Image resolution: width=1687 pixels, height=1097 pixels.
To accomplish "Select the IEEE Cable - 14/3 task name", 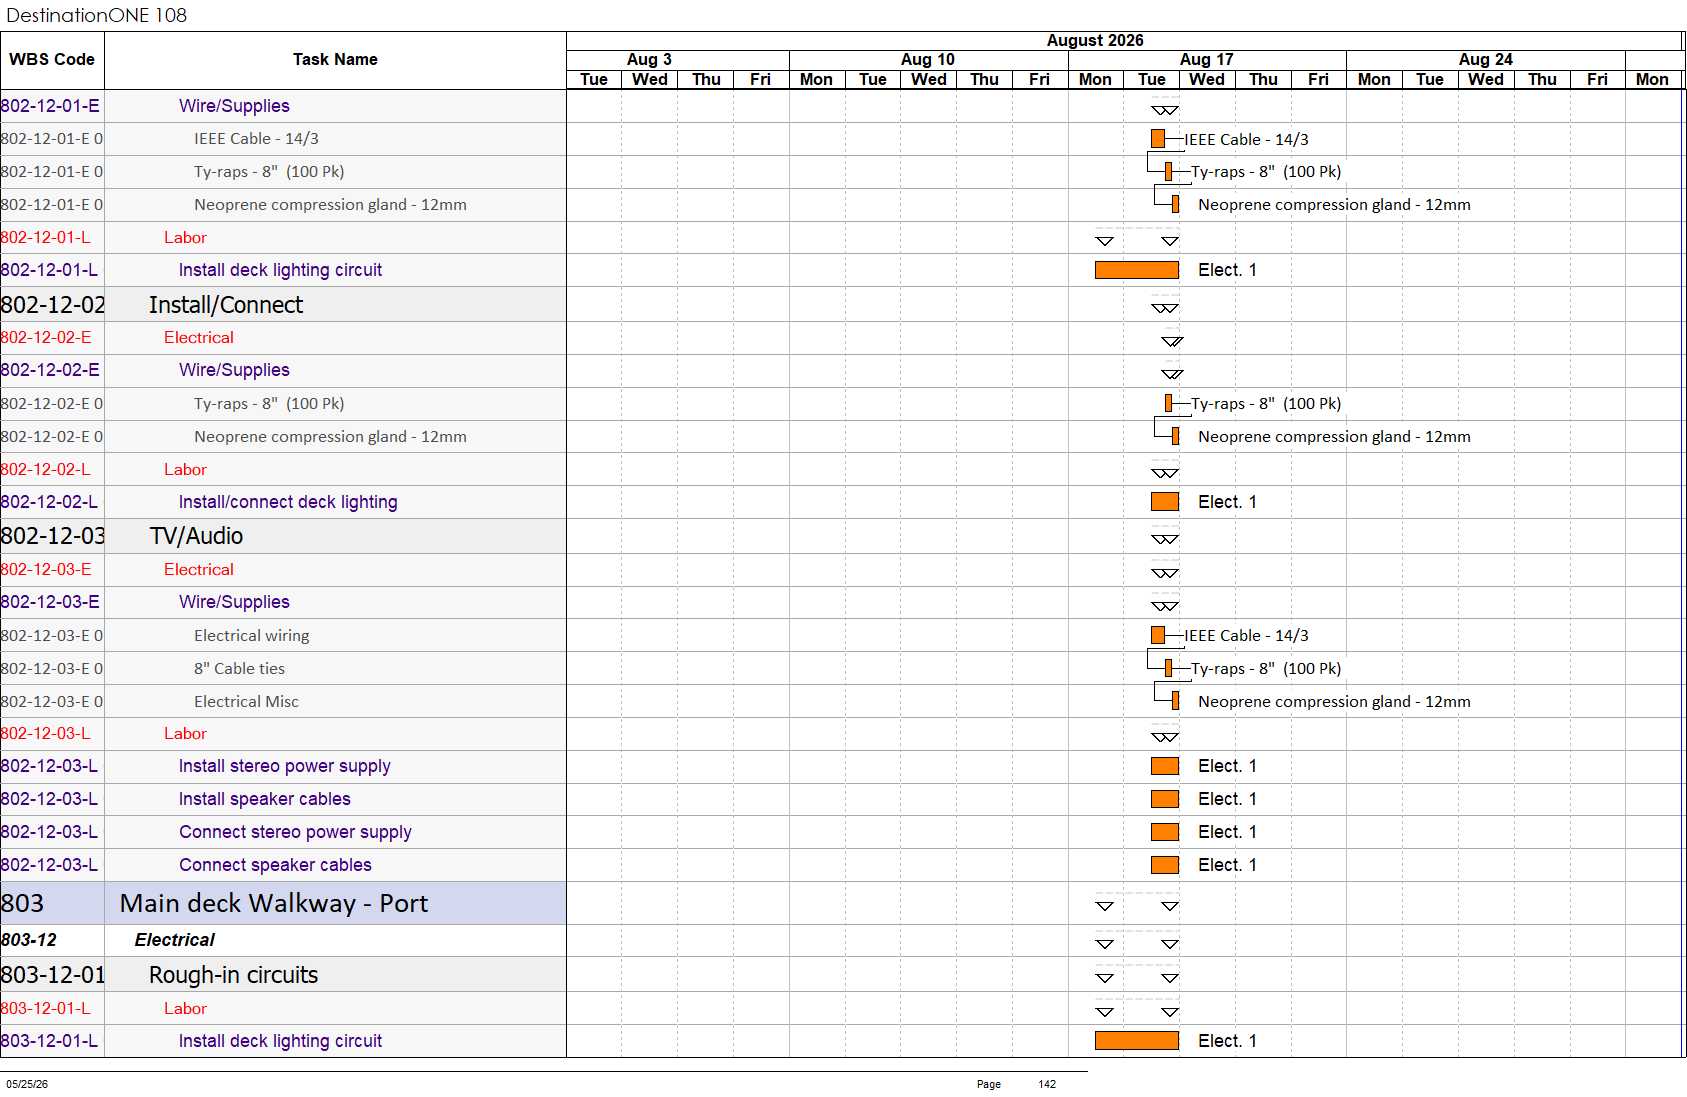I will coord(256,139).
